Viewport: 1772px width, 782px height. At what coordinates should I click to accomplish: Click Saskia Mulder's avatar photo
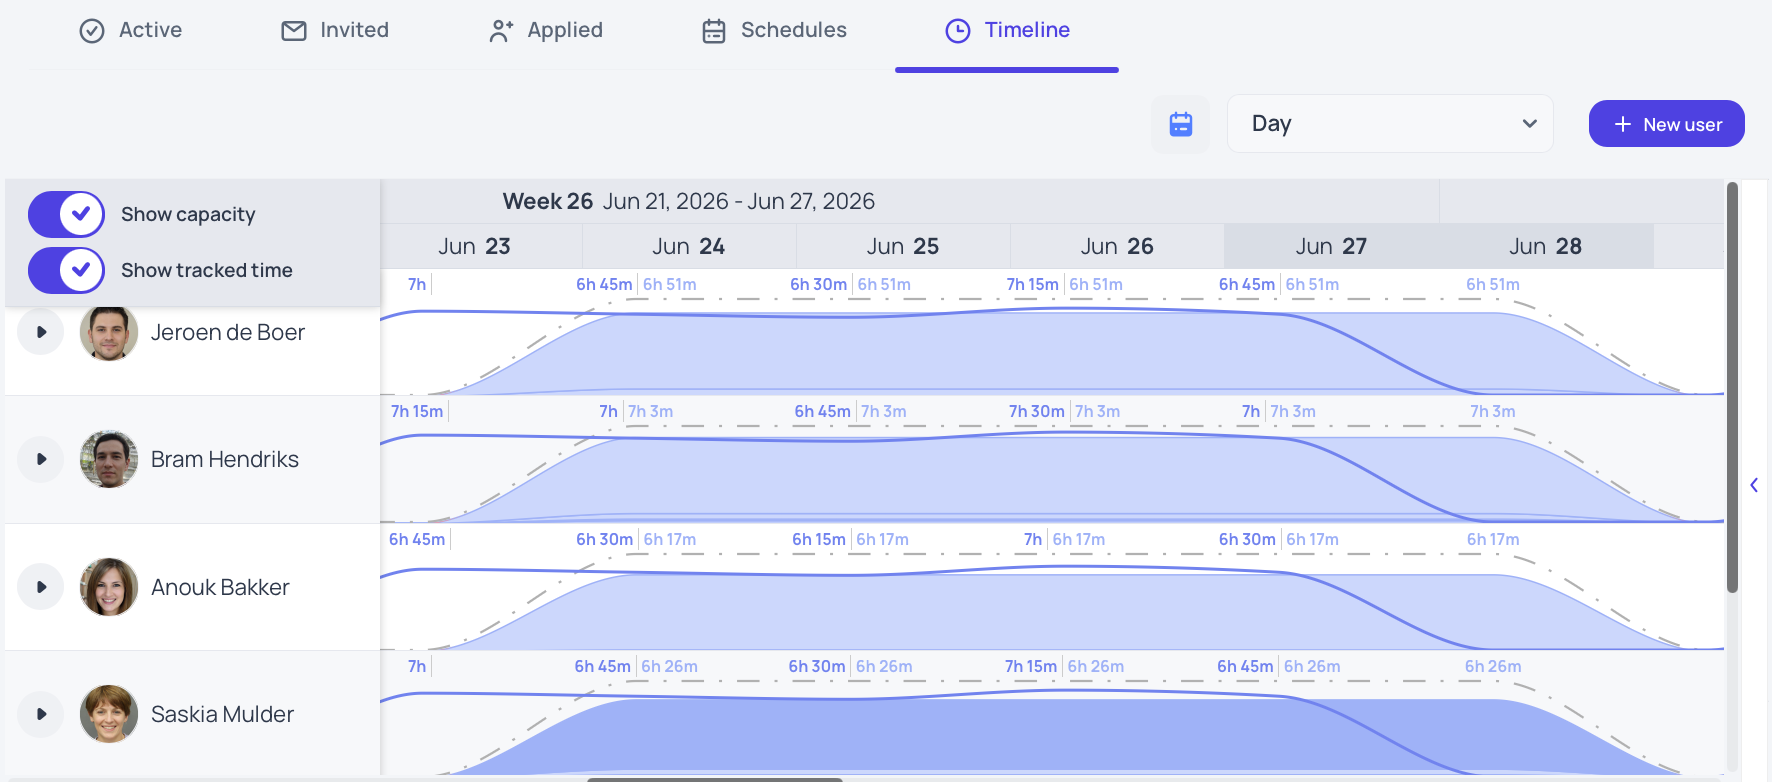[109, 714]
